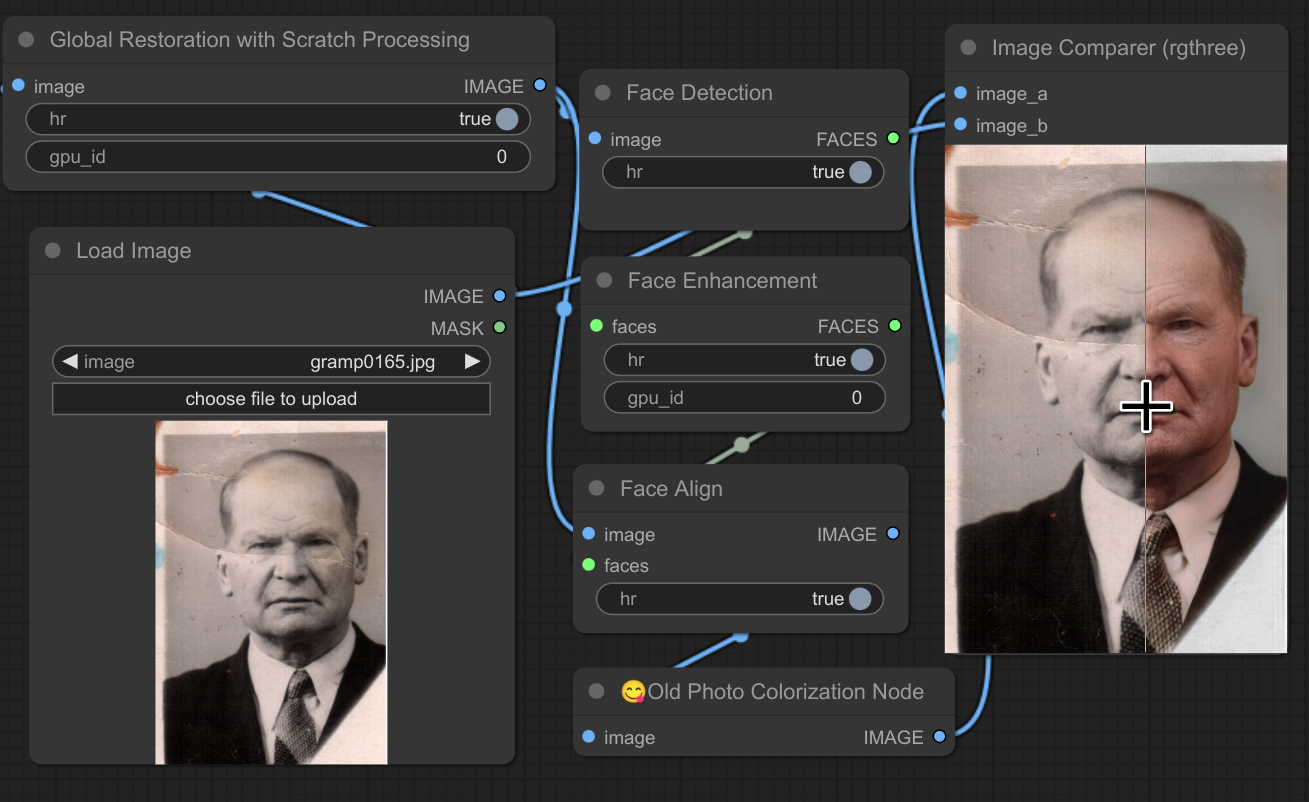The width and height of the screenshot is (1309, 802).
Task: Click the Face Enhancement gpu_id field
Action: [744, 398]
